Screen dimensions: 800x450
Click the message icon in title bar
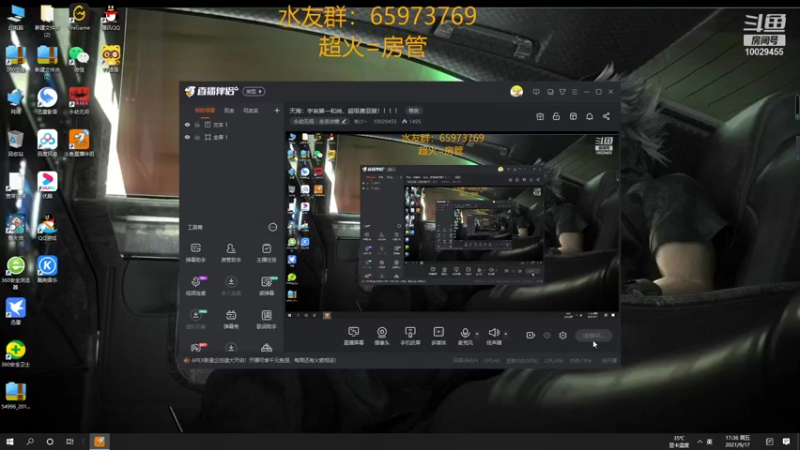tap(536, 92)
